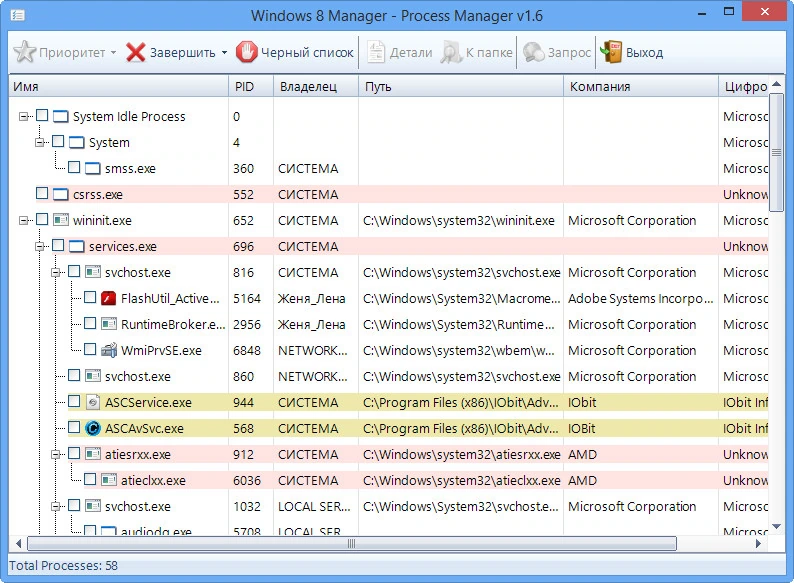
Task: Collapse the svchost.exe PID 816 node
Action: (56, 273)
